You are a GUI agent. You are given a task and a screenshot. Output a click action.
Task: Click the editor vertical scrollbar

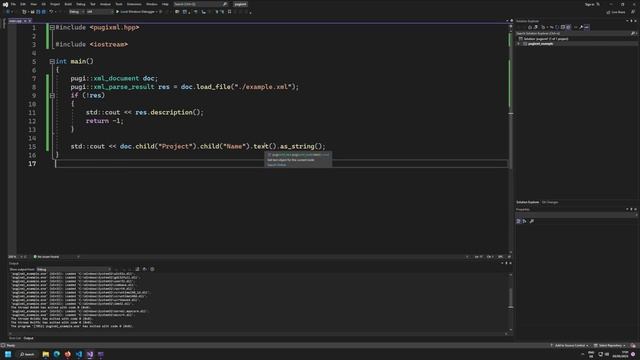(x=511, y=139)
